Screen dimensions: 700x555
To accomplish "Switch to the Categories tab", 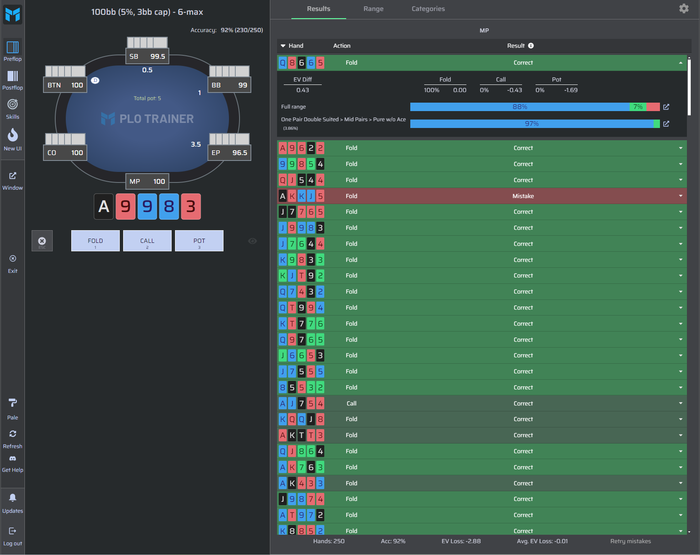I will 428,9.
